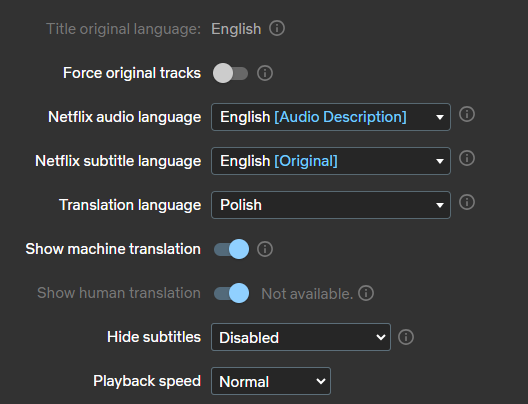The image size is (528, 404).
Task: Open info icon for Netflix subtitle language
Action: click(467, 158)
